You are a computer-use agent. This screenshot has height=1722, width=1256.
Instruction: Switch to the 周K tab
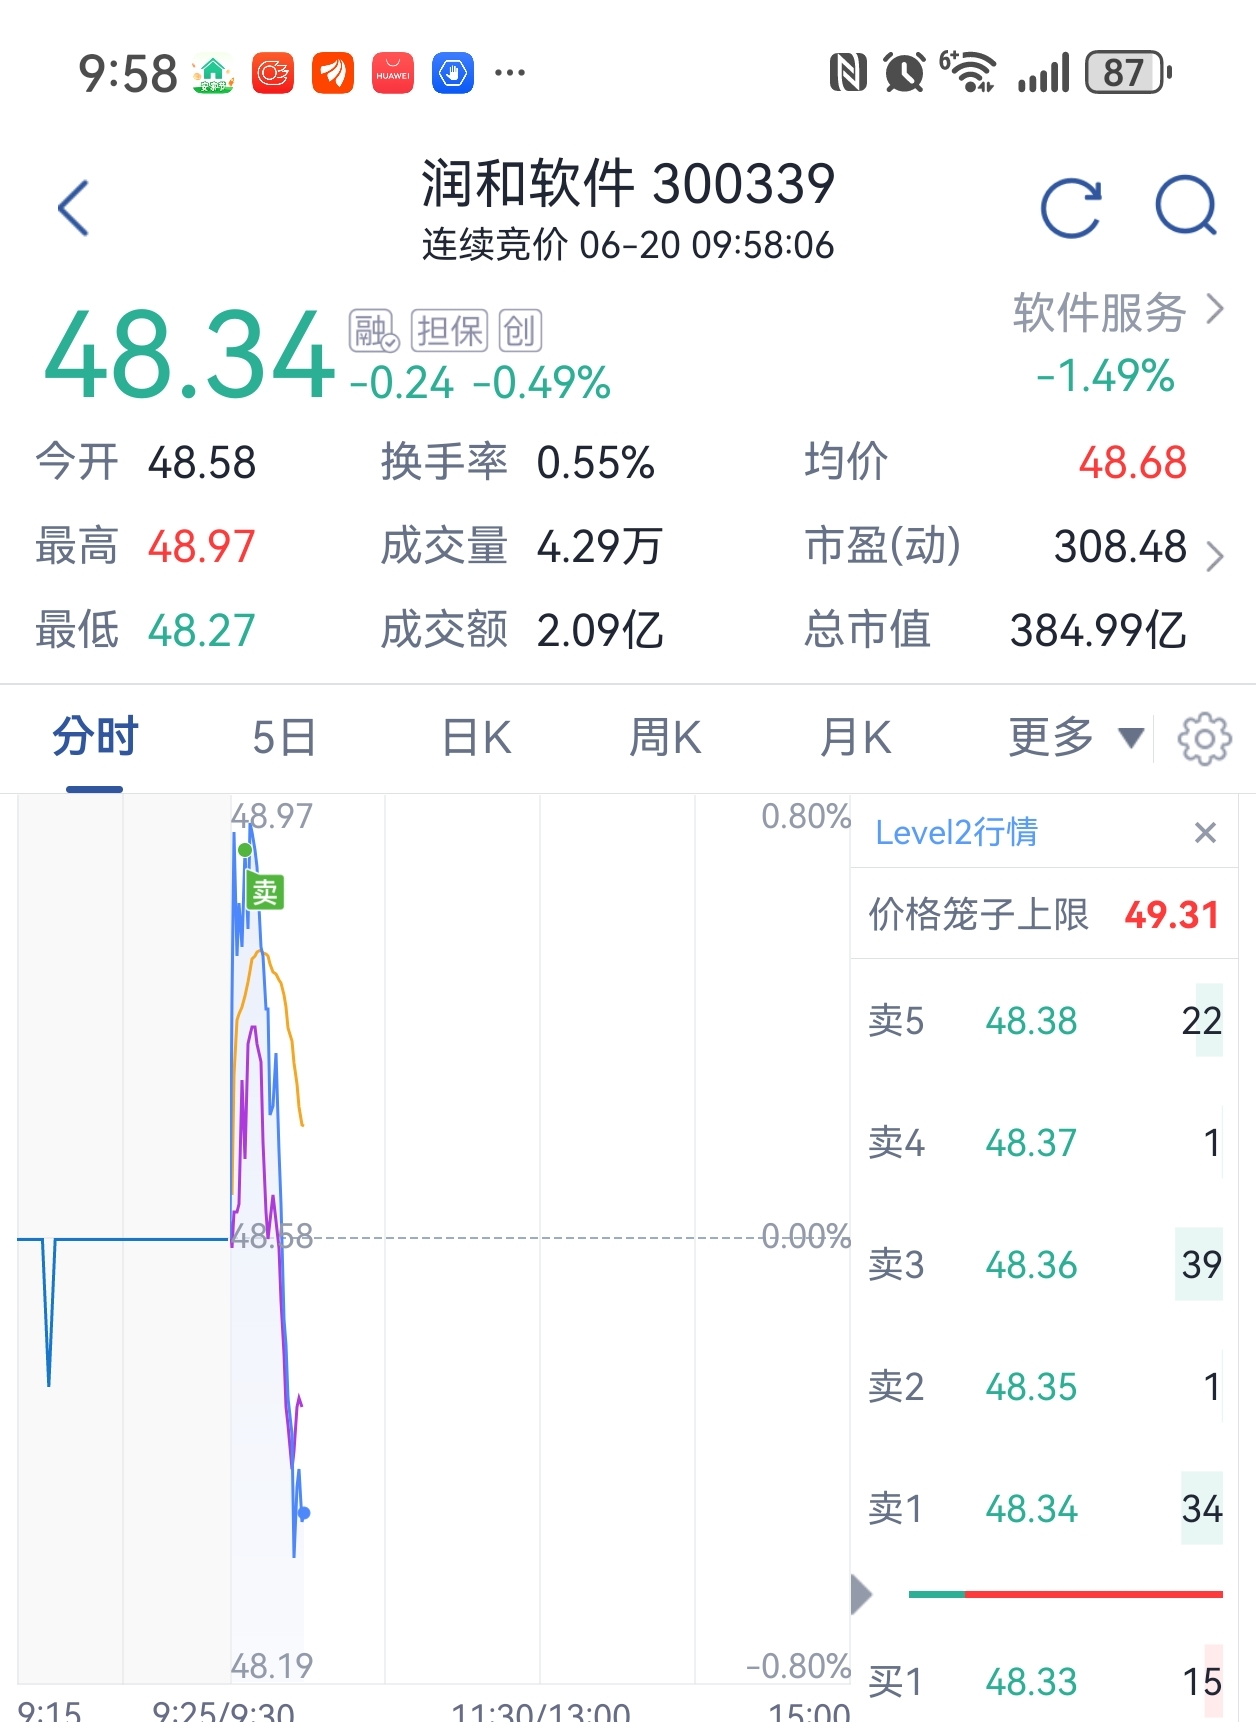(665, 738)
